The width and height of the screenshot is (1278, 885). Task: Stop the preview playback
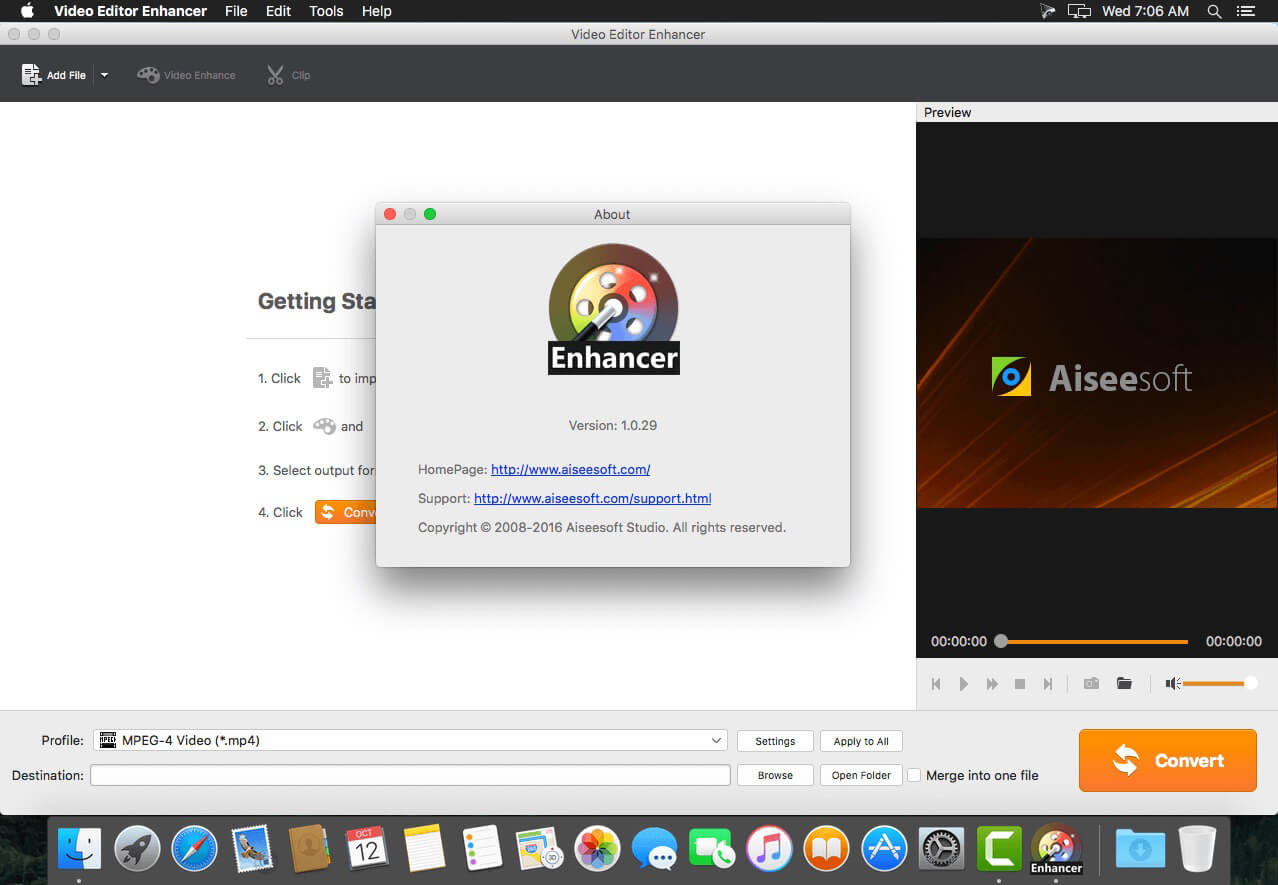[1020, 684]
